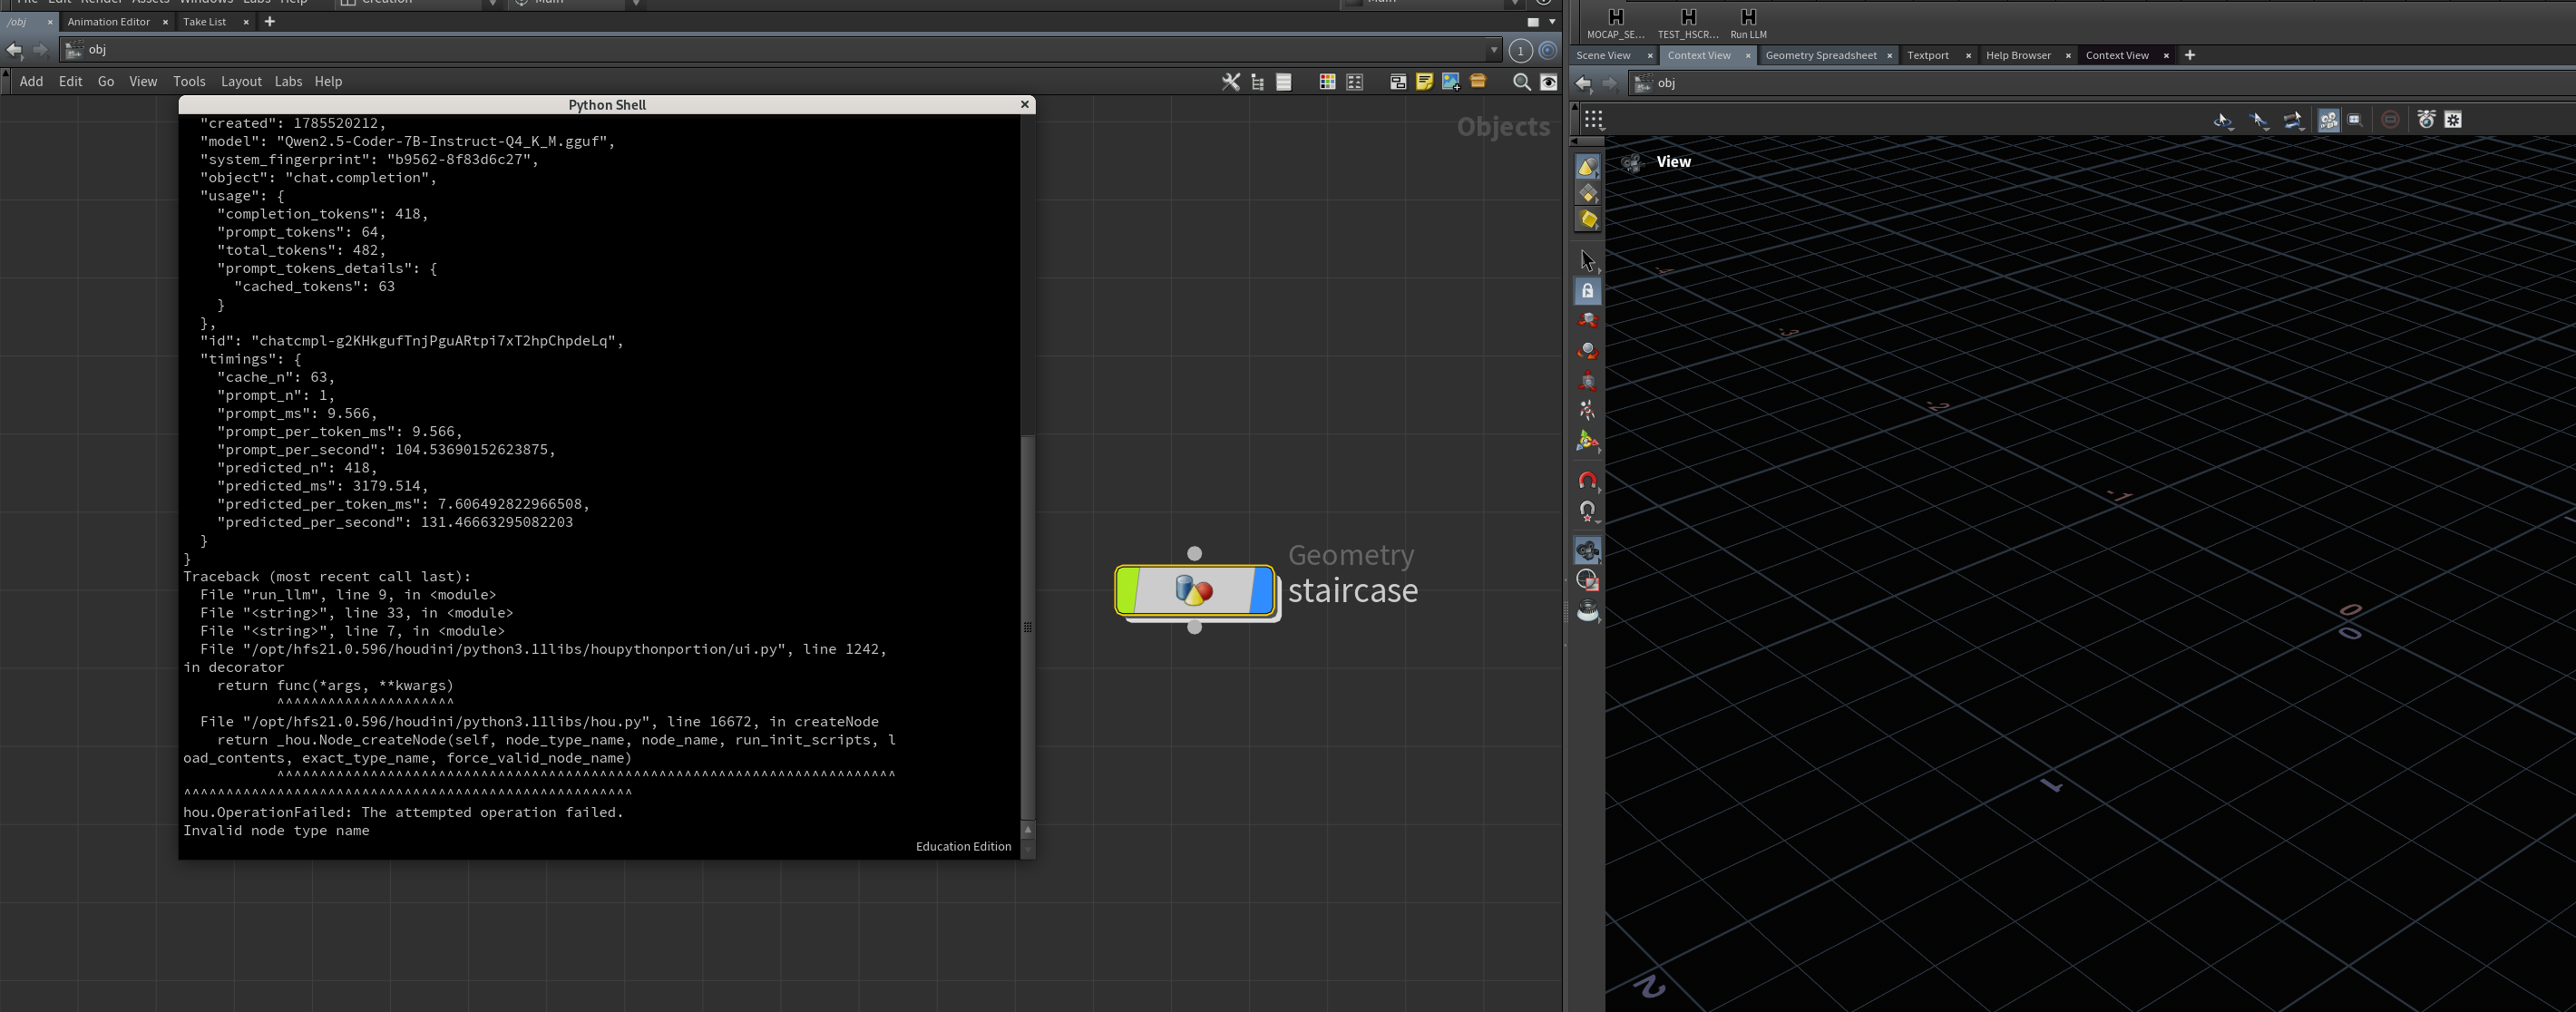Click the Python Shell scroll-down arrow
This screenshot has height=1012, width=2576.
tap(1027, 848)
